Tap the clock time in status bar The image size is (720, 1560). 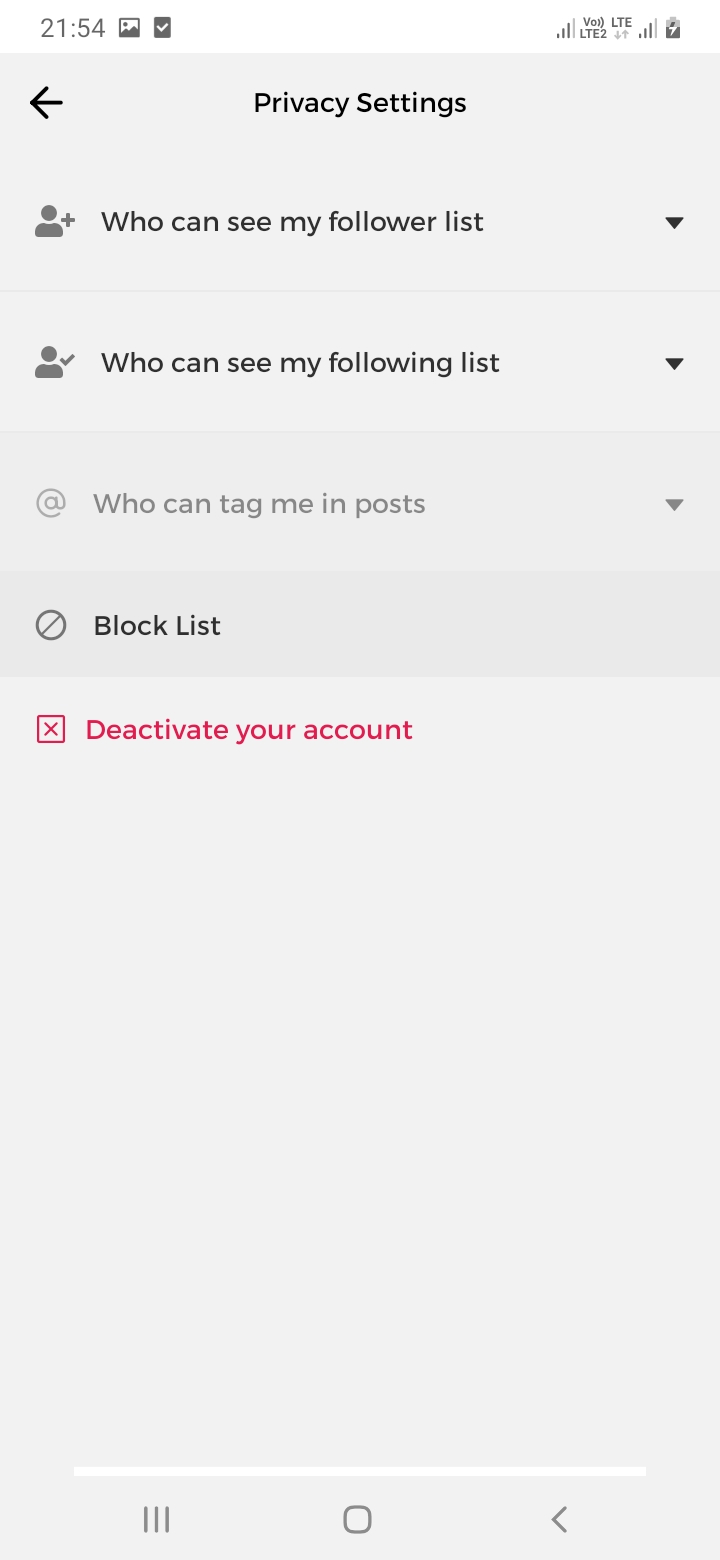pos(72,28)
